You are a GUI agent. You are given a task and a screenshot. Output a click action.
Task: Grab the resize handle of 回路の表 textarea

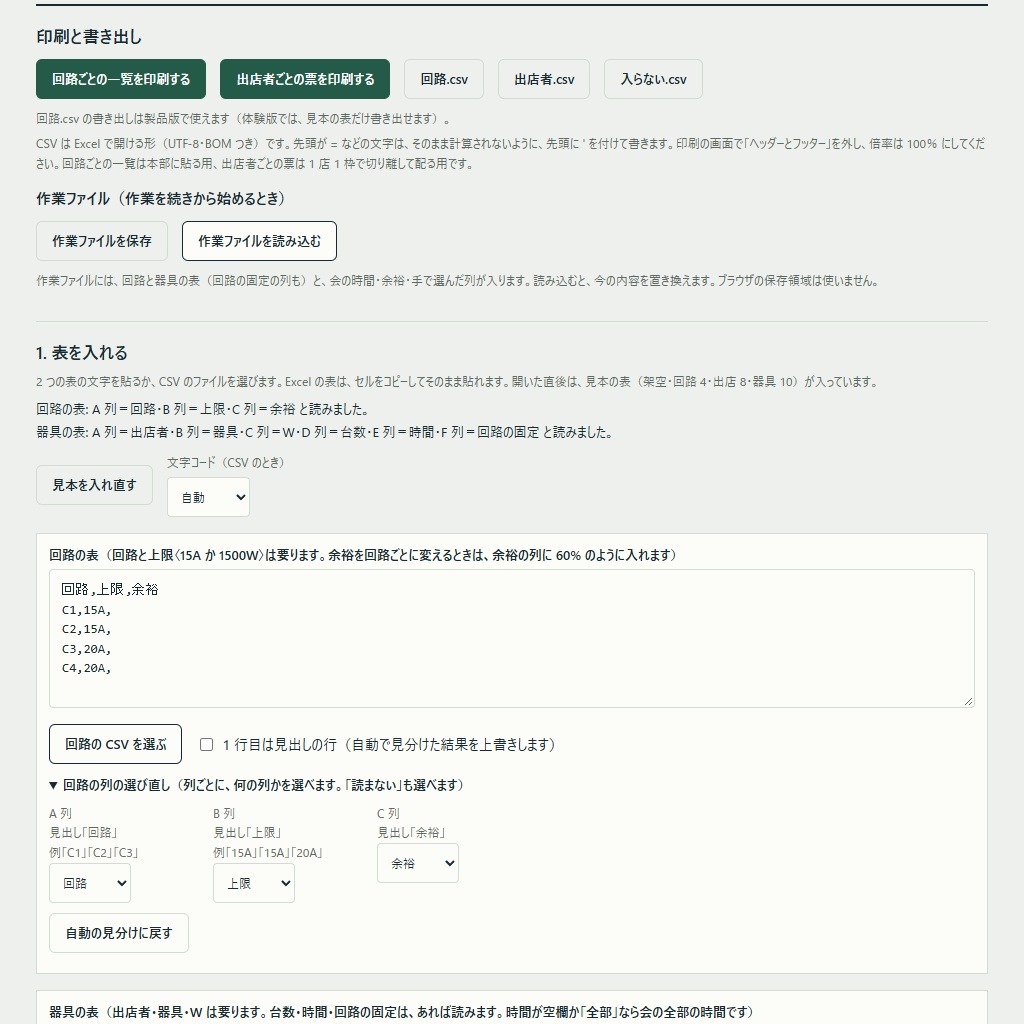pos(968,701)
